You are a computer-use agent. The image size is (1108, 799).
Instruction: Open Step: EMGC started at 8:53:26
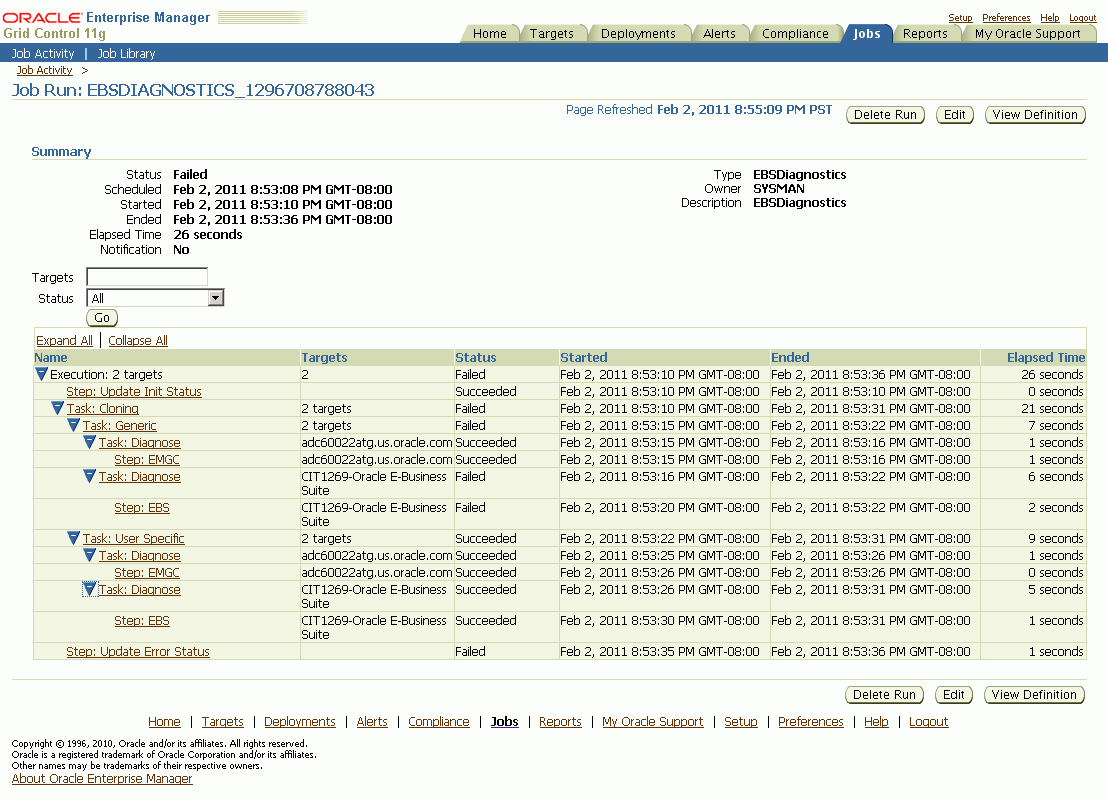coord(147,572)
